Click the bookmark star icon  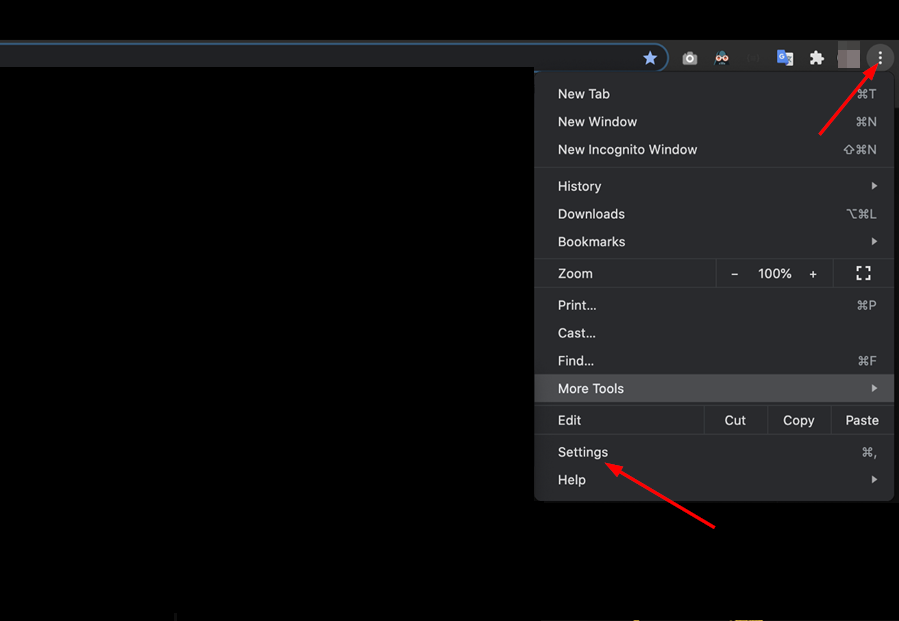click(650, 58)
